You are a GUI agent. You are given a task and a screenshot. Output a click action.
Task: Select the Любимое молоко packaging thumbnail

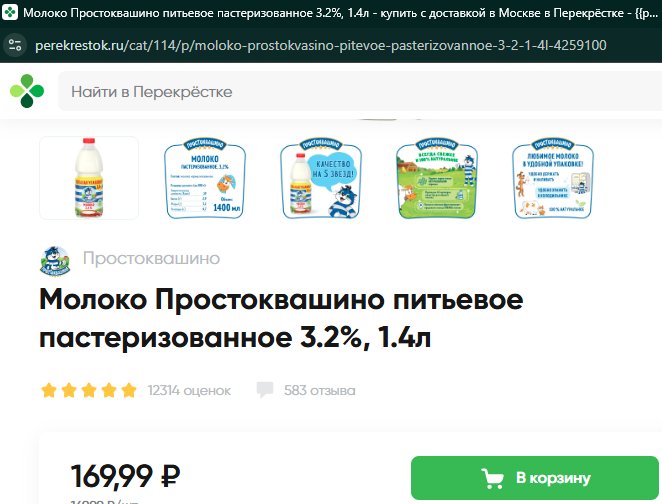(x=553, y=178)
